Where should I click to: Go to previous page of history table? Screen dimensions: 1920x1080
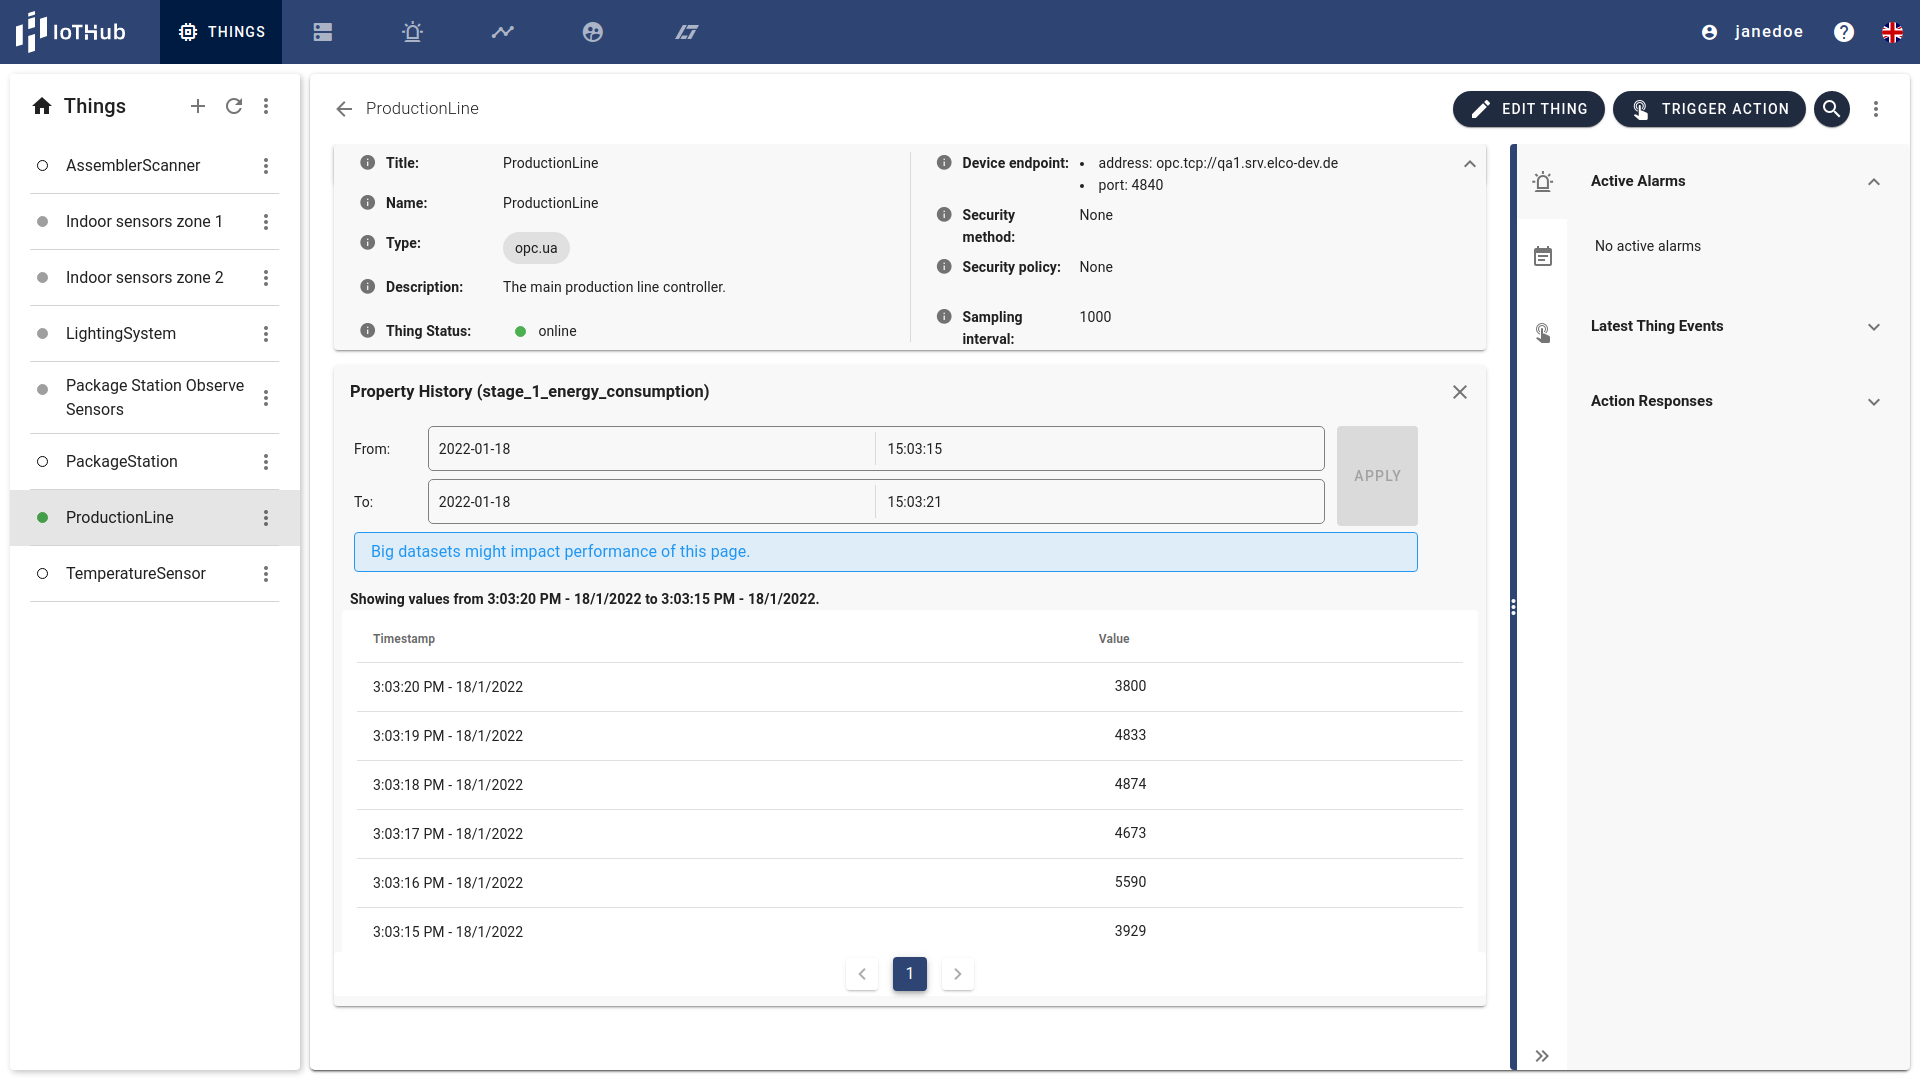862,974
